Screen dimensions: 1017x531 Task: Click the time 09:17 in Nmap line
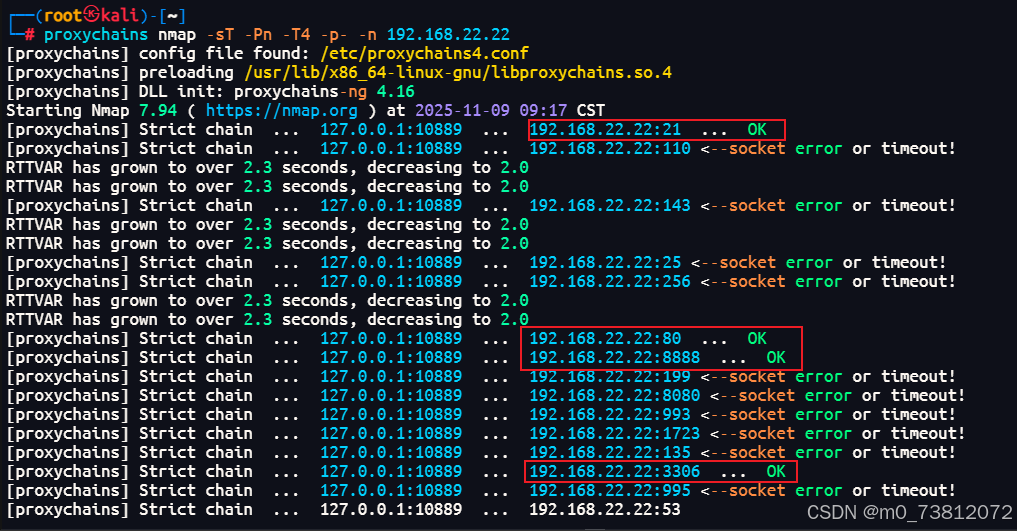(x=544, y=110)
